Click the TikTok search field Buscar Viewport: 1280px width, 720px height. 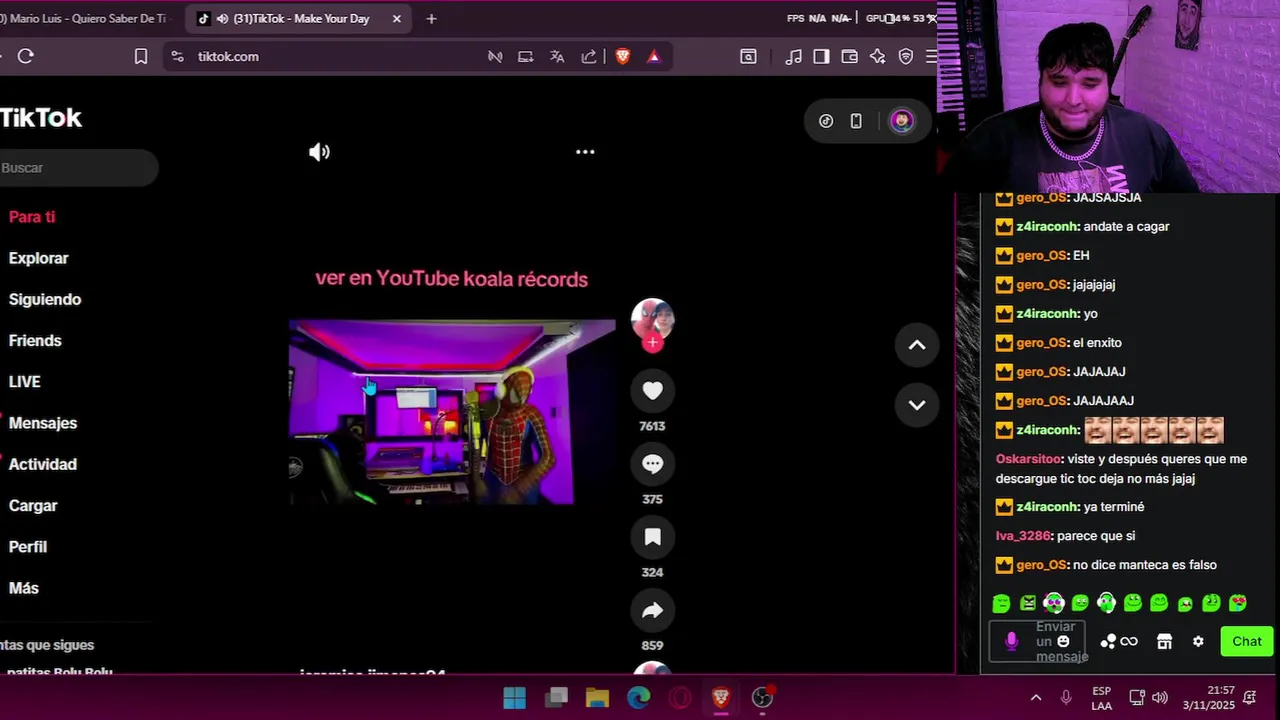tap(78, 168)
